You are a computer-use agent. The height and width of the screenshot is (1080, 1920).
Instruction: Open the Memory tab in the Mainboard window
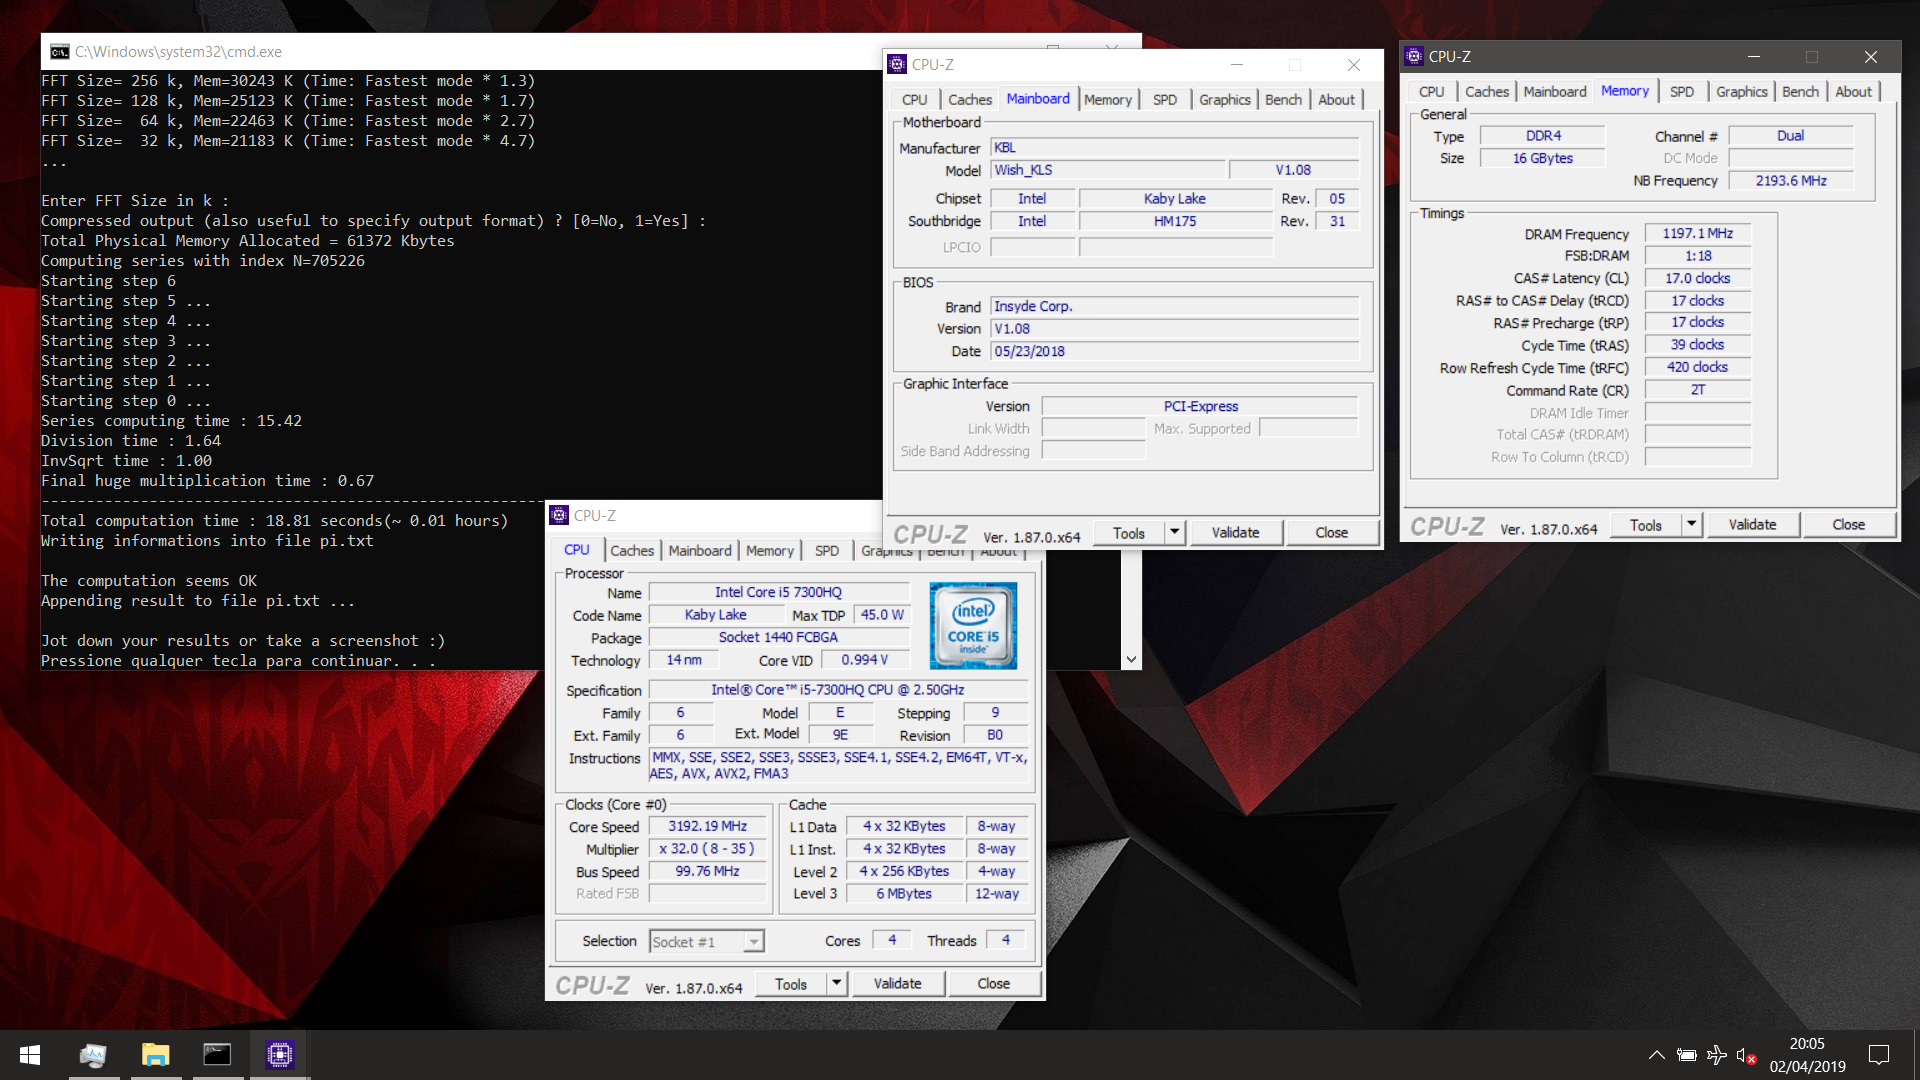[x=1107, y=99]
